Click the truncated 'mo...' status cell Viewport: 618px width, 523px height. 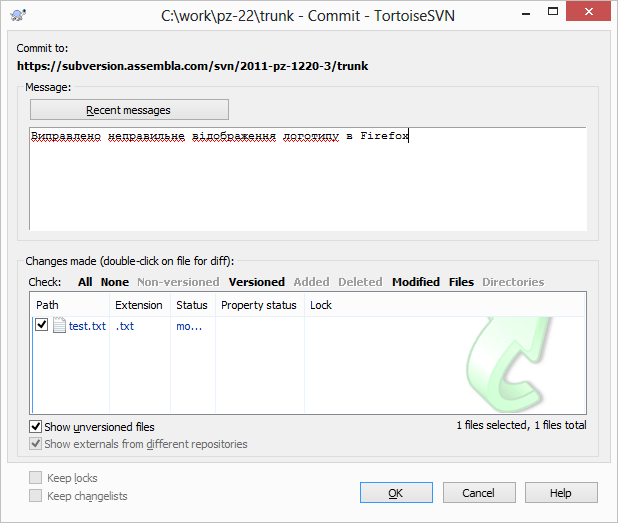point(189,326)
